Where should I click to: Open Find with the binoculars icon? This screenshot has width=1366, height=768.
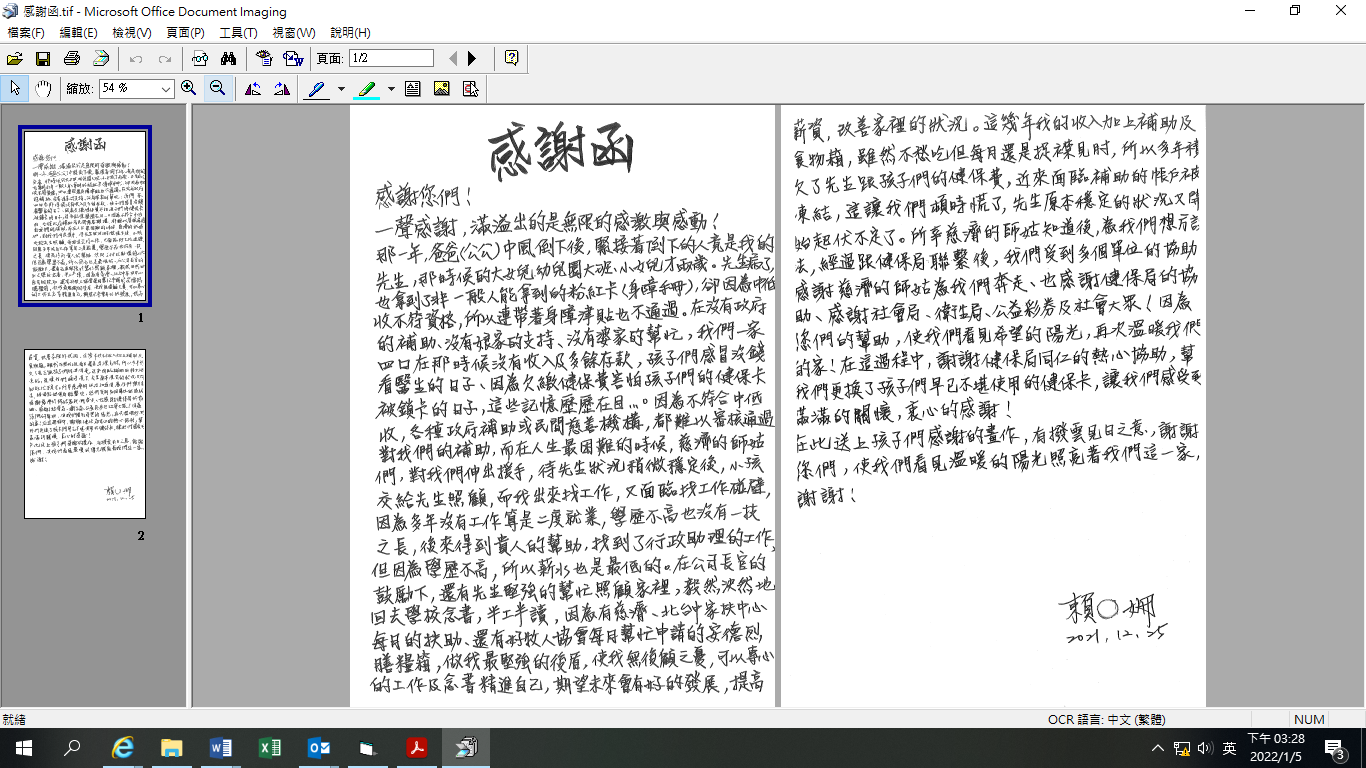[228, 59]
